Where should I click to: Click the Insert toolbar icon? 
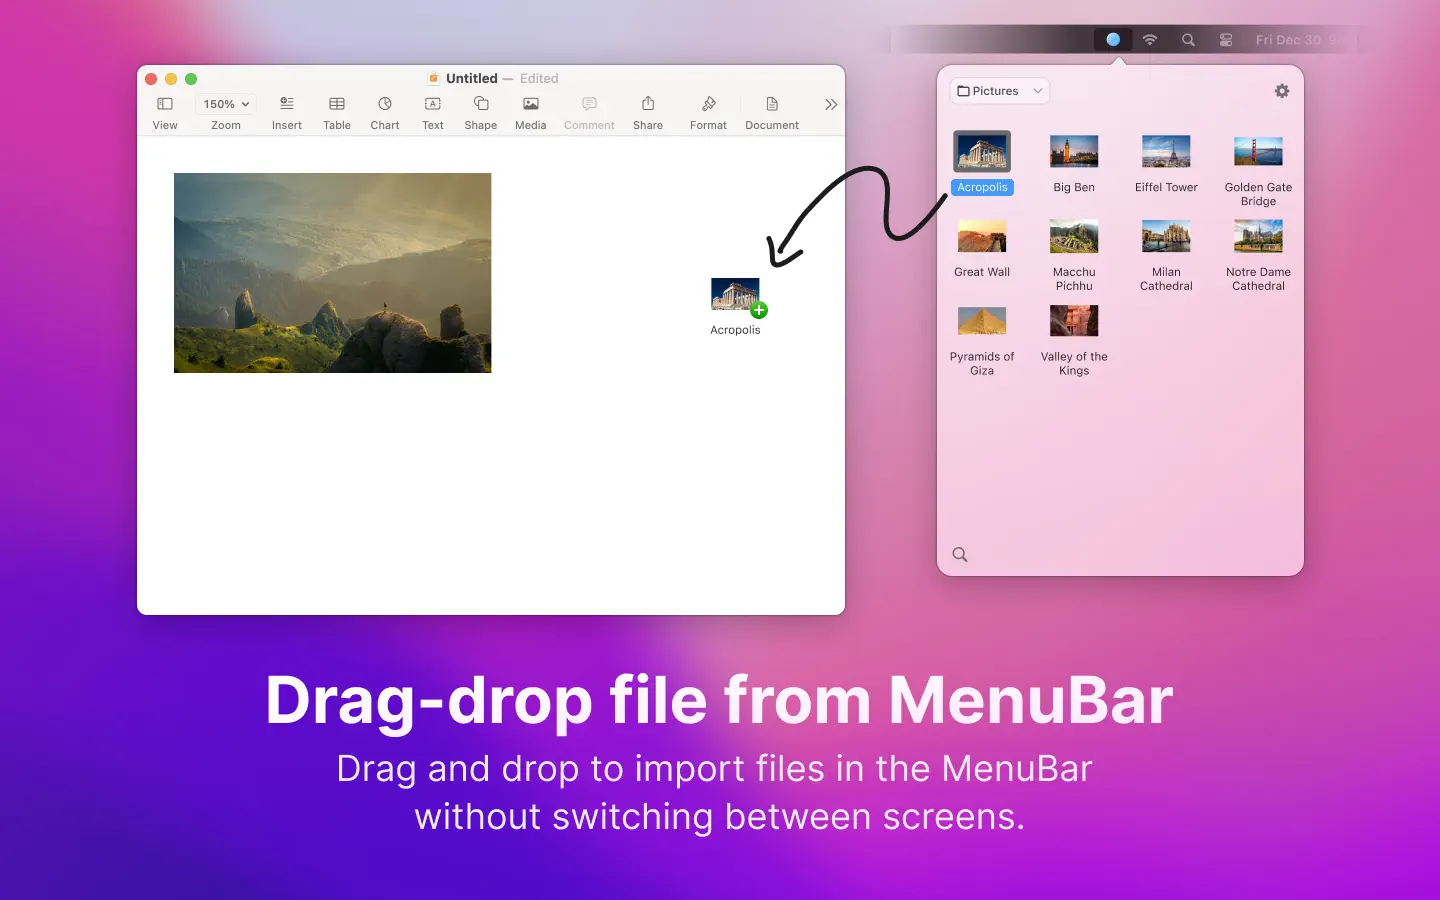tap(287, 104)
